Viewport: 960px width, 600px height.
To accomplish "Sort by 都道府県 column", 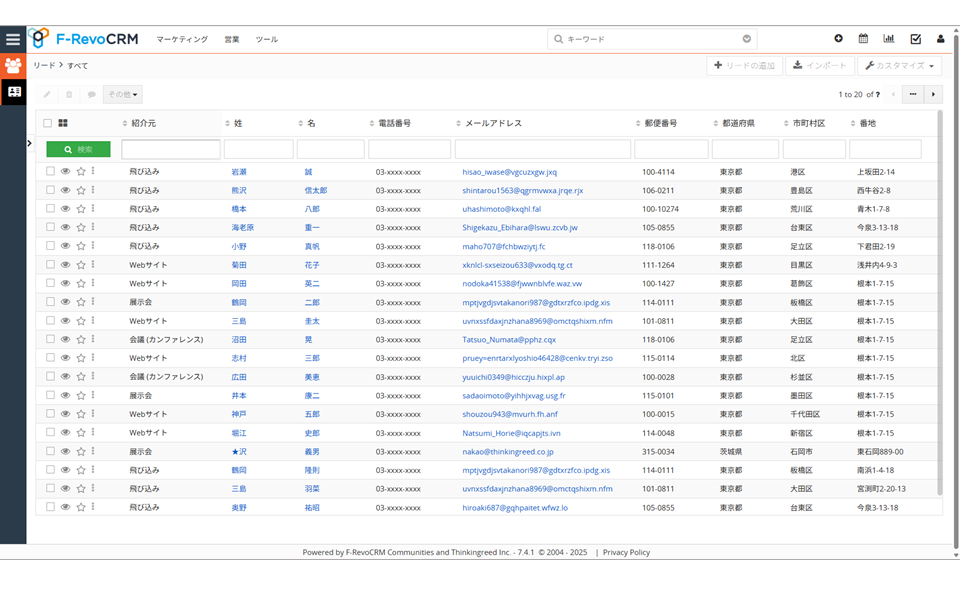I will click(733, 123).
